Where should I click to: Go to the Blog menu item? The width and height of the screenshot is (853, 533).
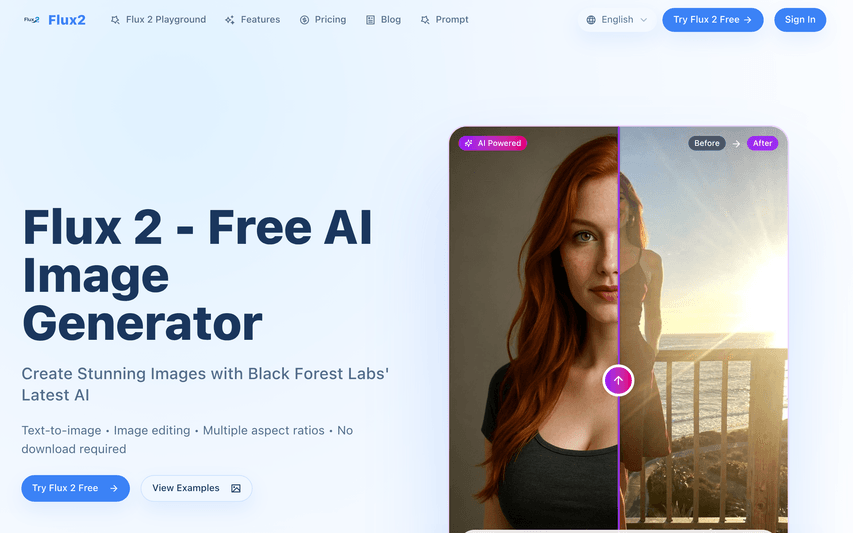click(384, 20)
